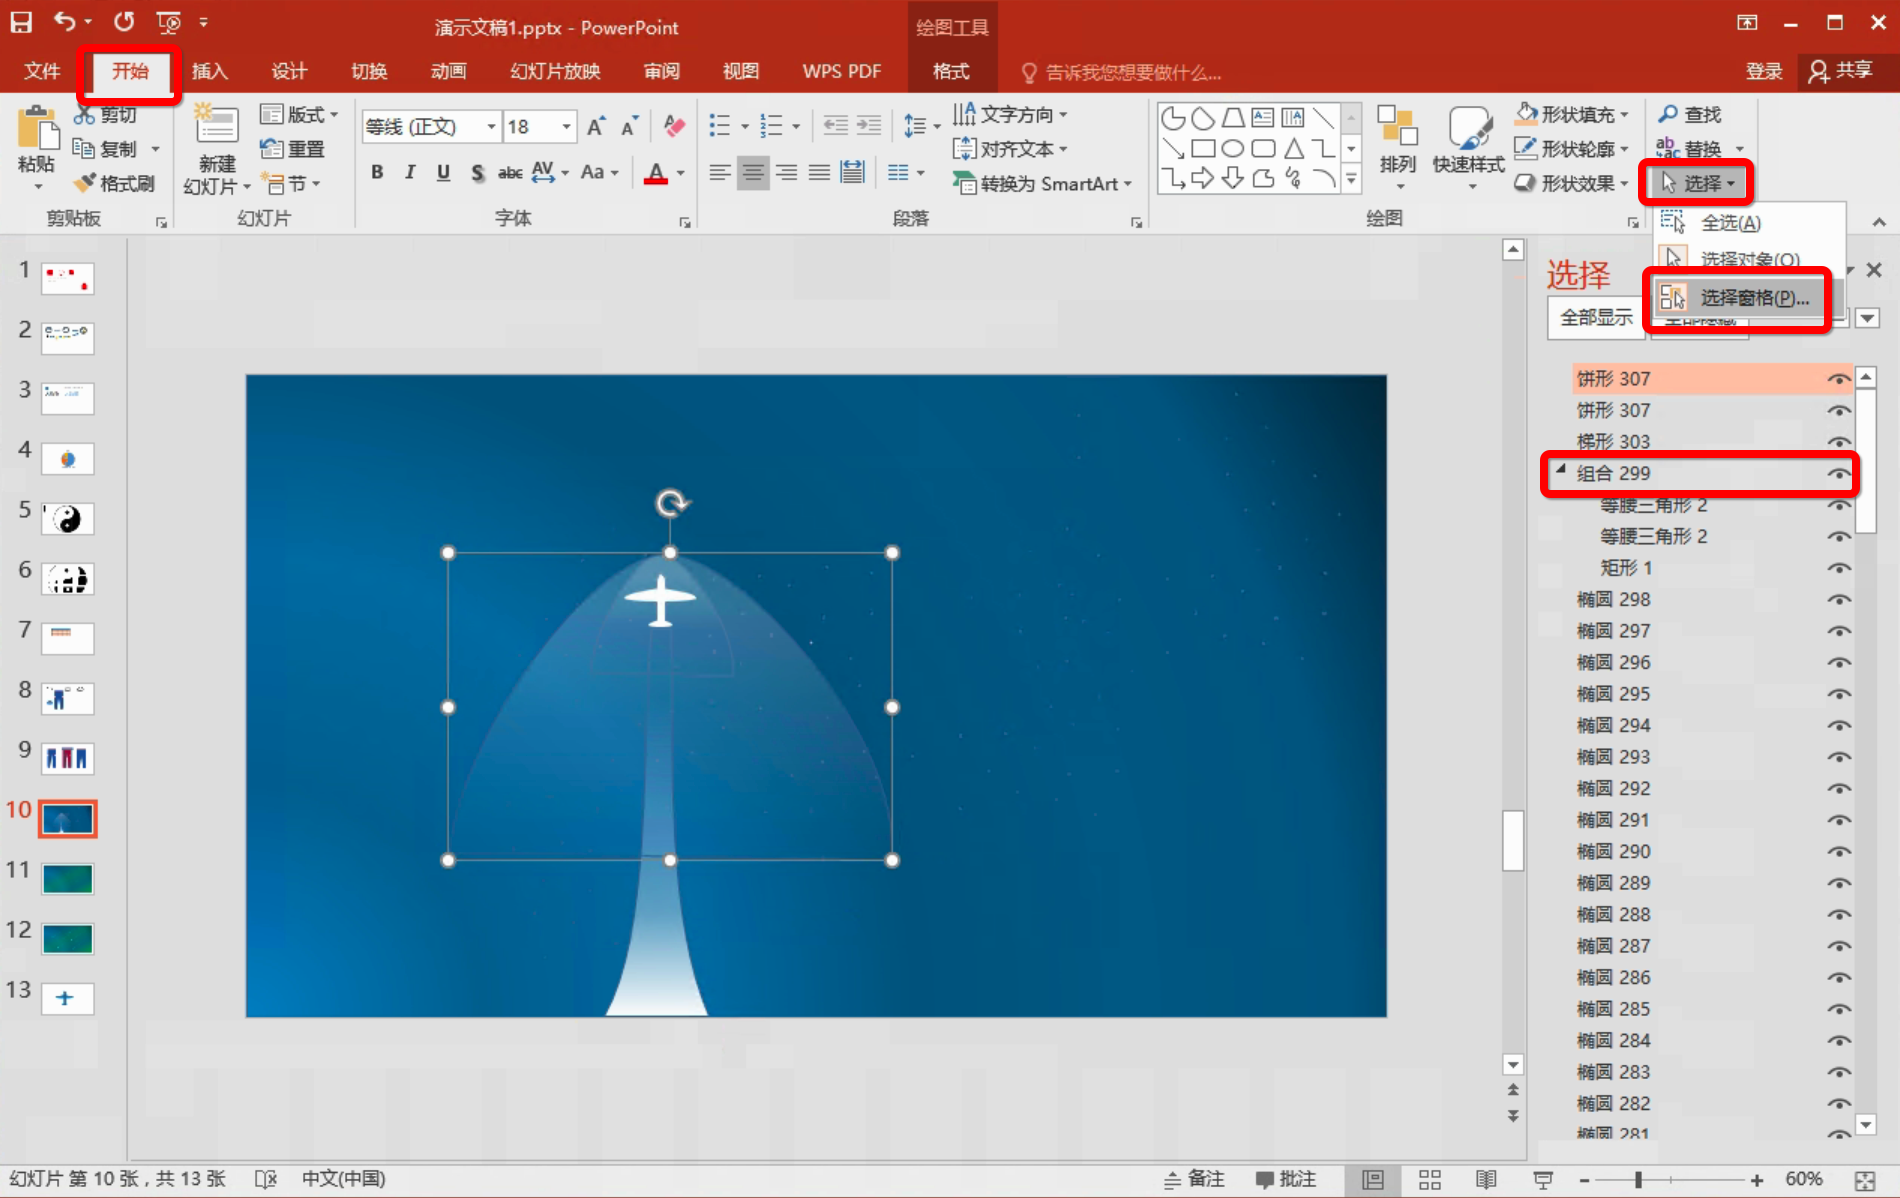Activate the Format Painter 格式刷
1900x1198 pixels.
coord(115,183)
